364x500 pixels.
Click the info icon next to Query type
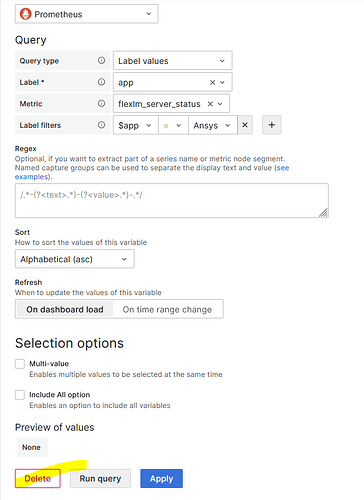[x=101, y=61]
